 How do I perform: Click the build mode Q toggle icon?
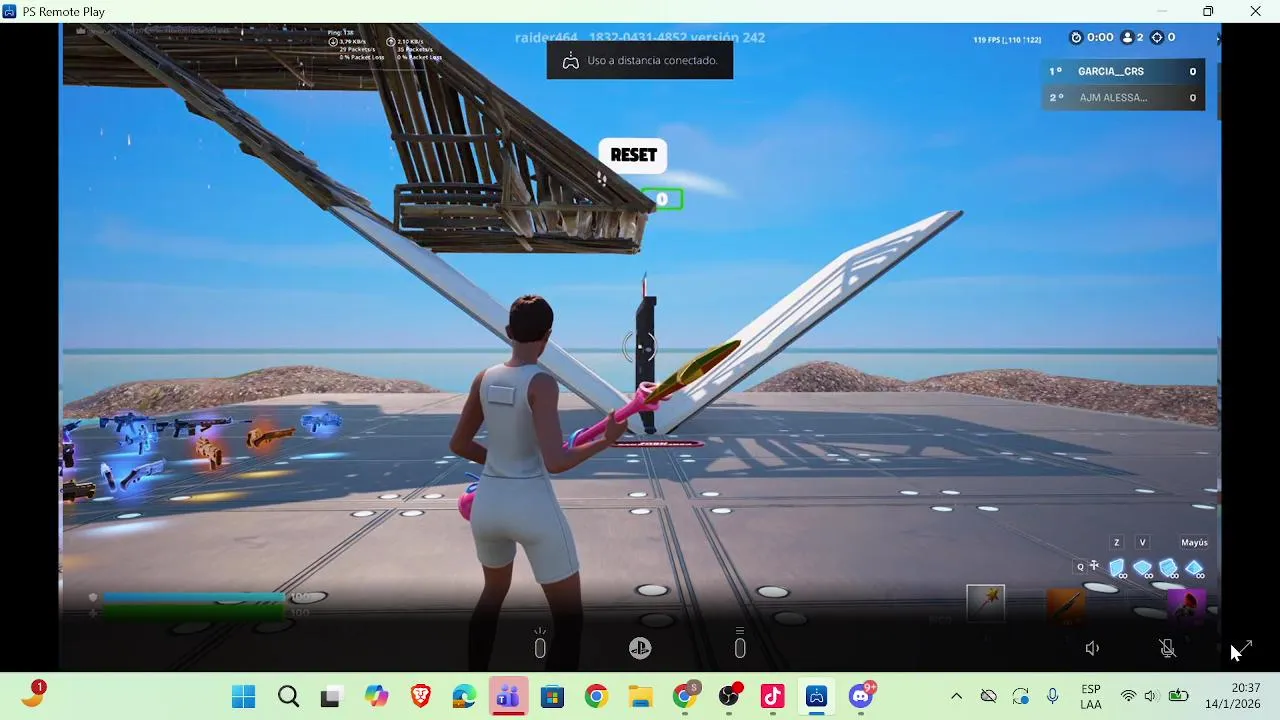pyautogui.click(x=1088, y=566)
